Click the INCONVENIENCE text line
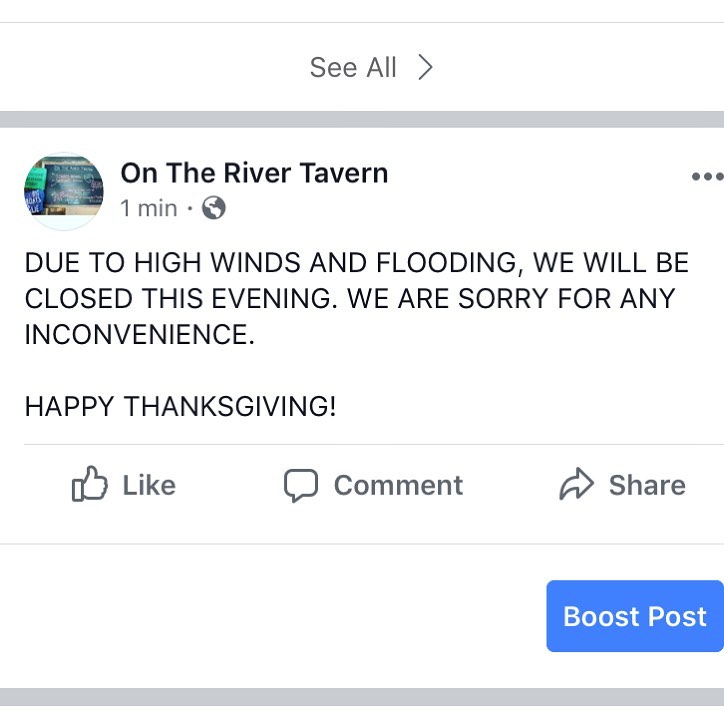 [139, 334]
